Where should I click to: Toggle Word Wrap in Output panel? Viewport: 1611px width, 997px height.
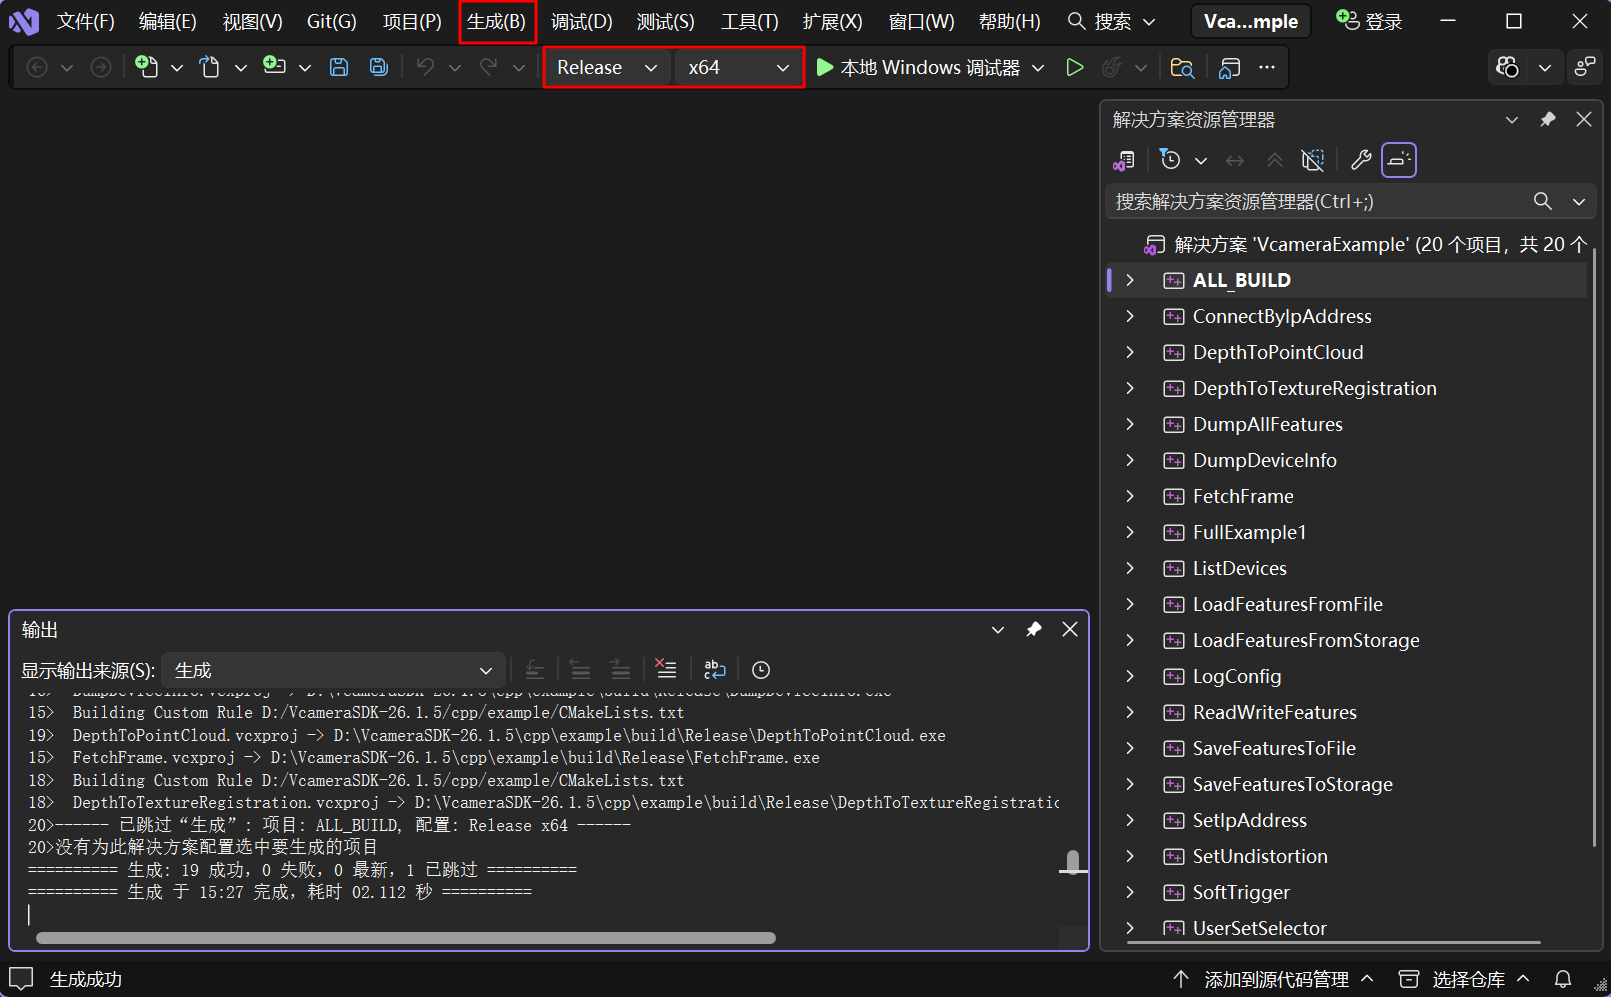pos(715,669)
